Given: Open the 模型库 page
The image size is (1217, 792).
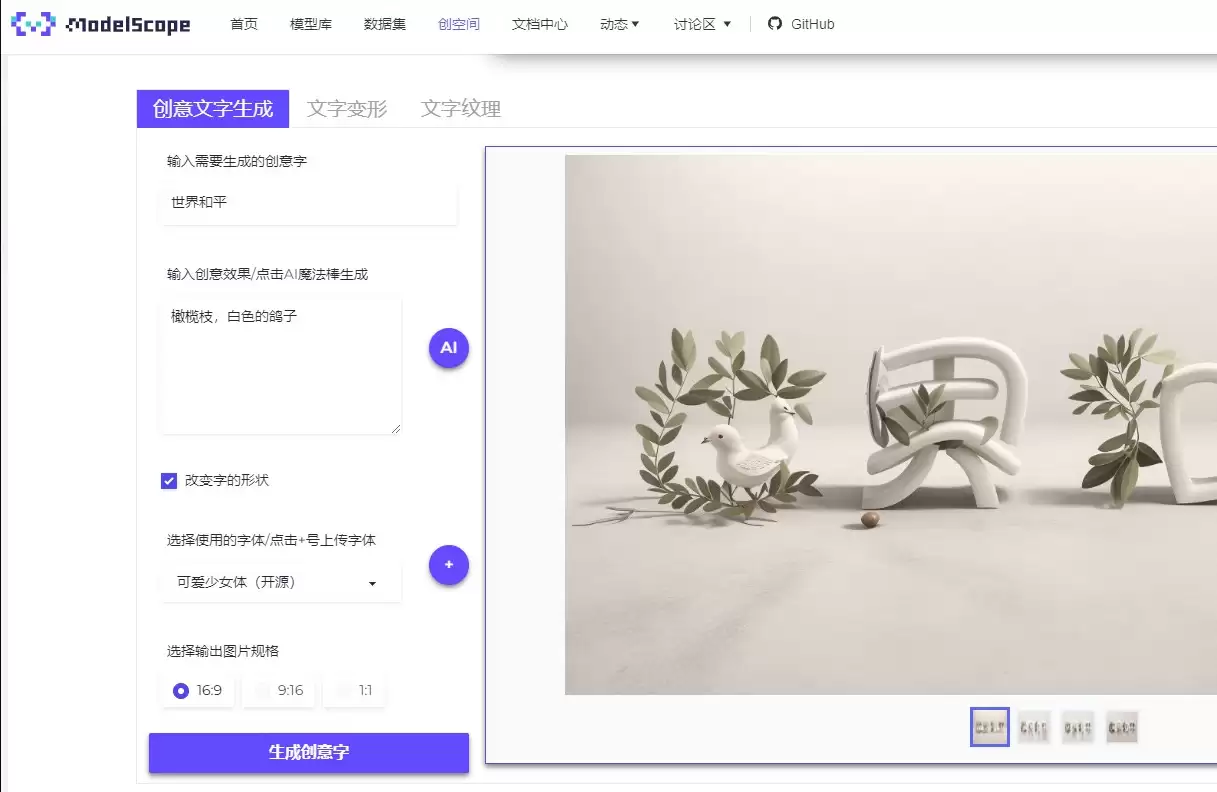Looking at the screenshot, I should tap(310, 24).
